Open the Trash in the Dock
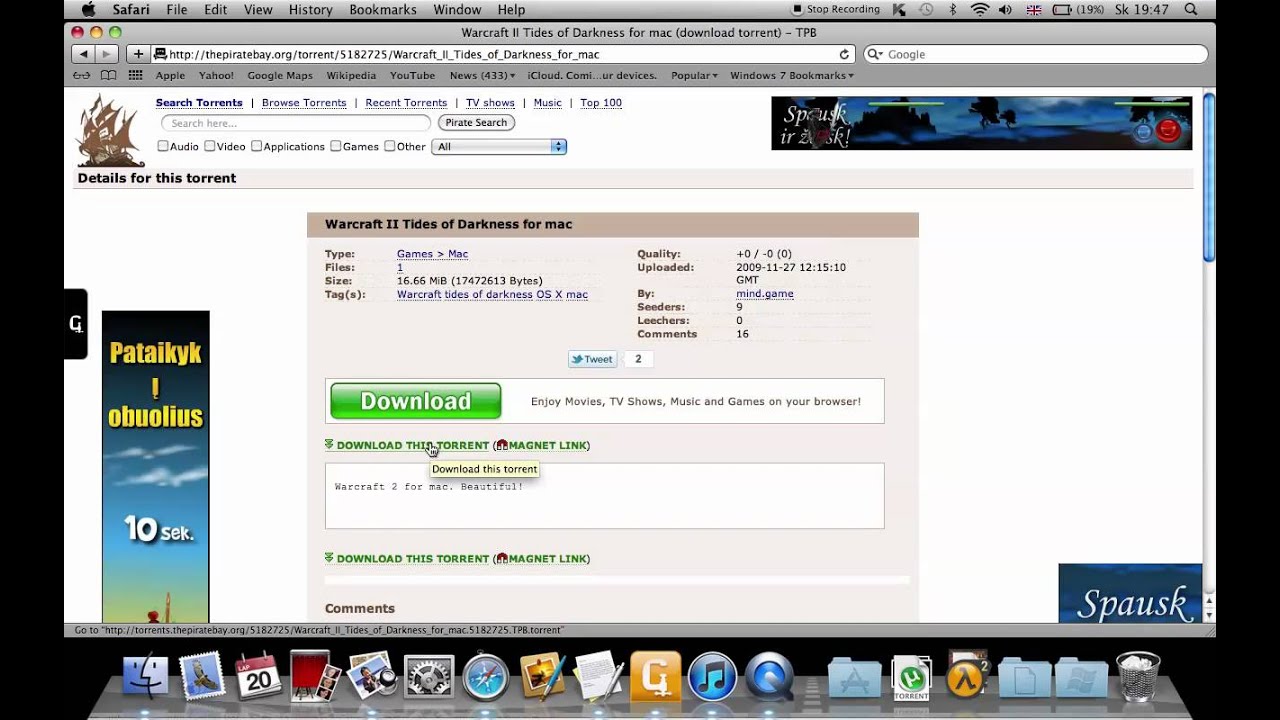1280x720 pixels. click(x=1137, y=677)
